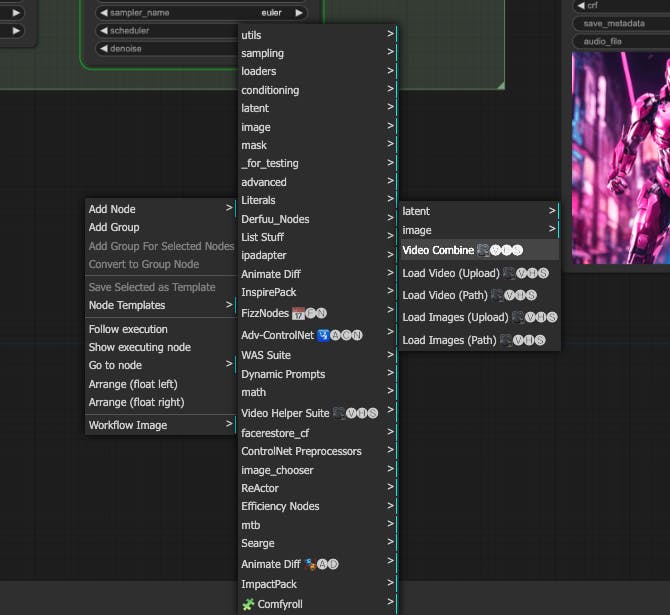Image resolution: width=670 pixels, height=615 pixels.
Task: Open the _for_testing submenu
Action: pyautogui.click(x=317, y=163)
